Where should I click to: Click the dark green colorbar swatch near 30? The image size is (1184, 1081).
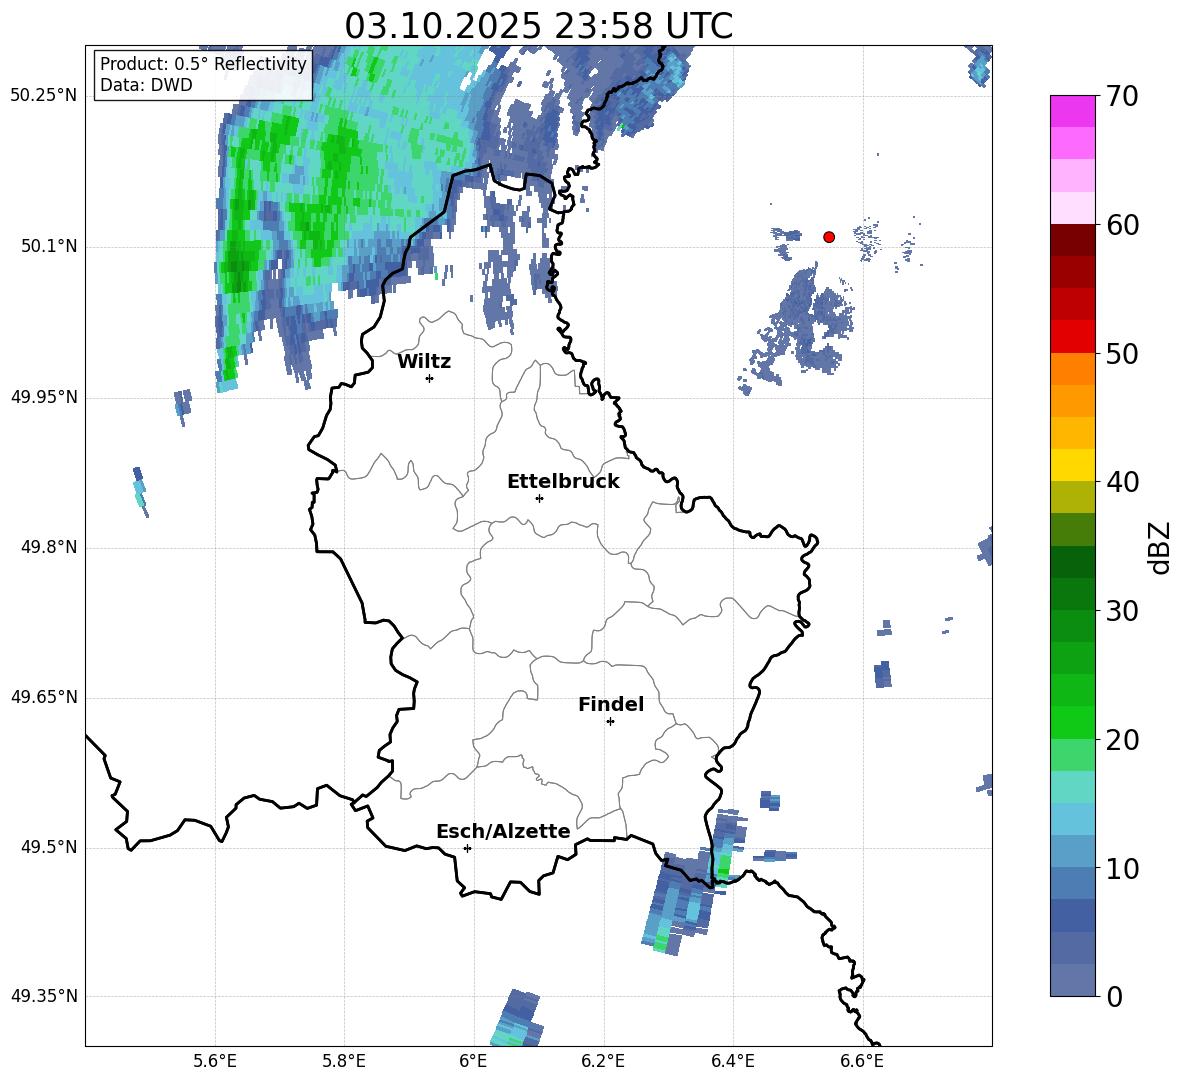(1072, 594)
